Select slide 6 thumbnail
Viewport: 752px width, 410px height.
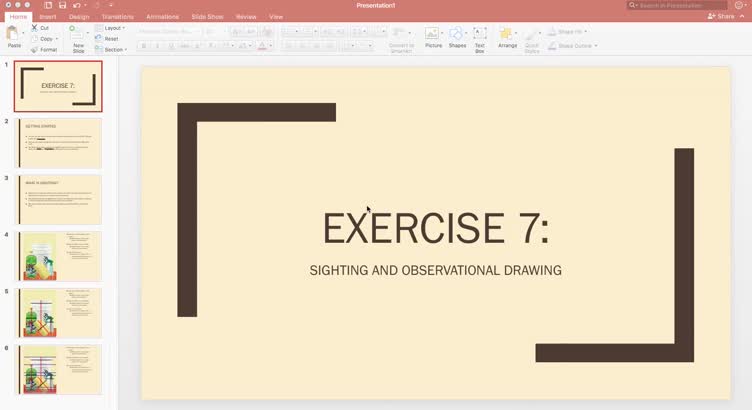pos(60,369)
